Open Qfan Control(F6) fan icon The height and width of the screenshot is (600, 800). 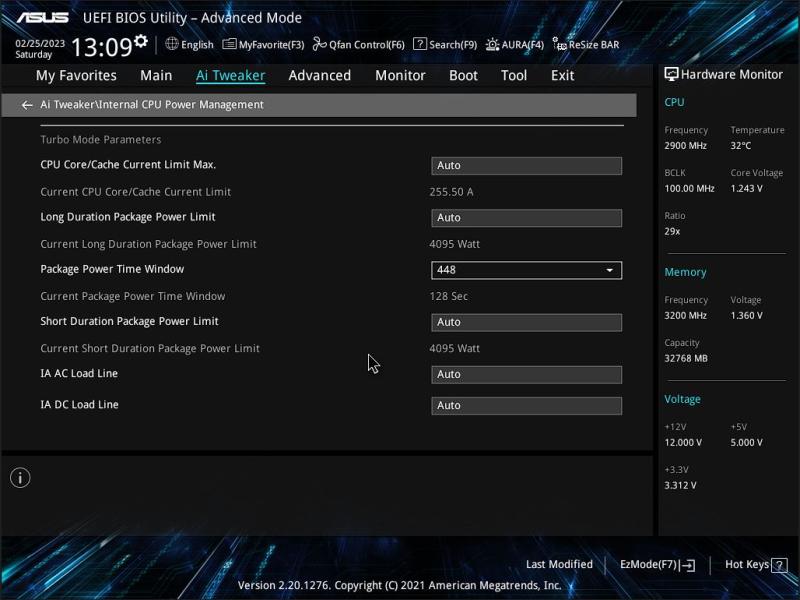(320, 44)
